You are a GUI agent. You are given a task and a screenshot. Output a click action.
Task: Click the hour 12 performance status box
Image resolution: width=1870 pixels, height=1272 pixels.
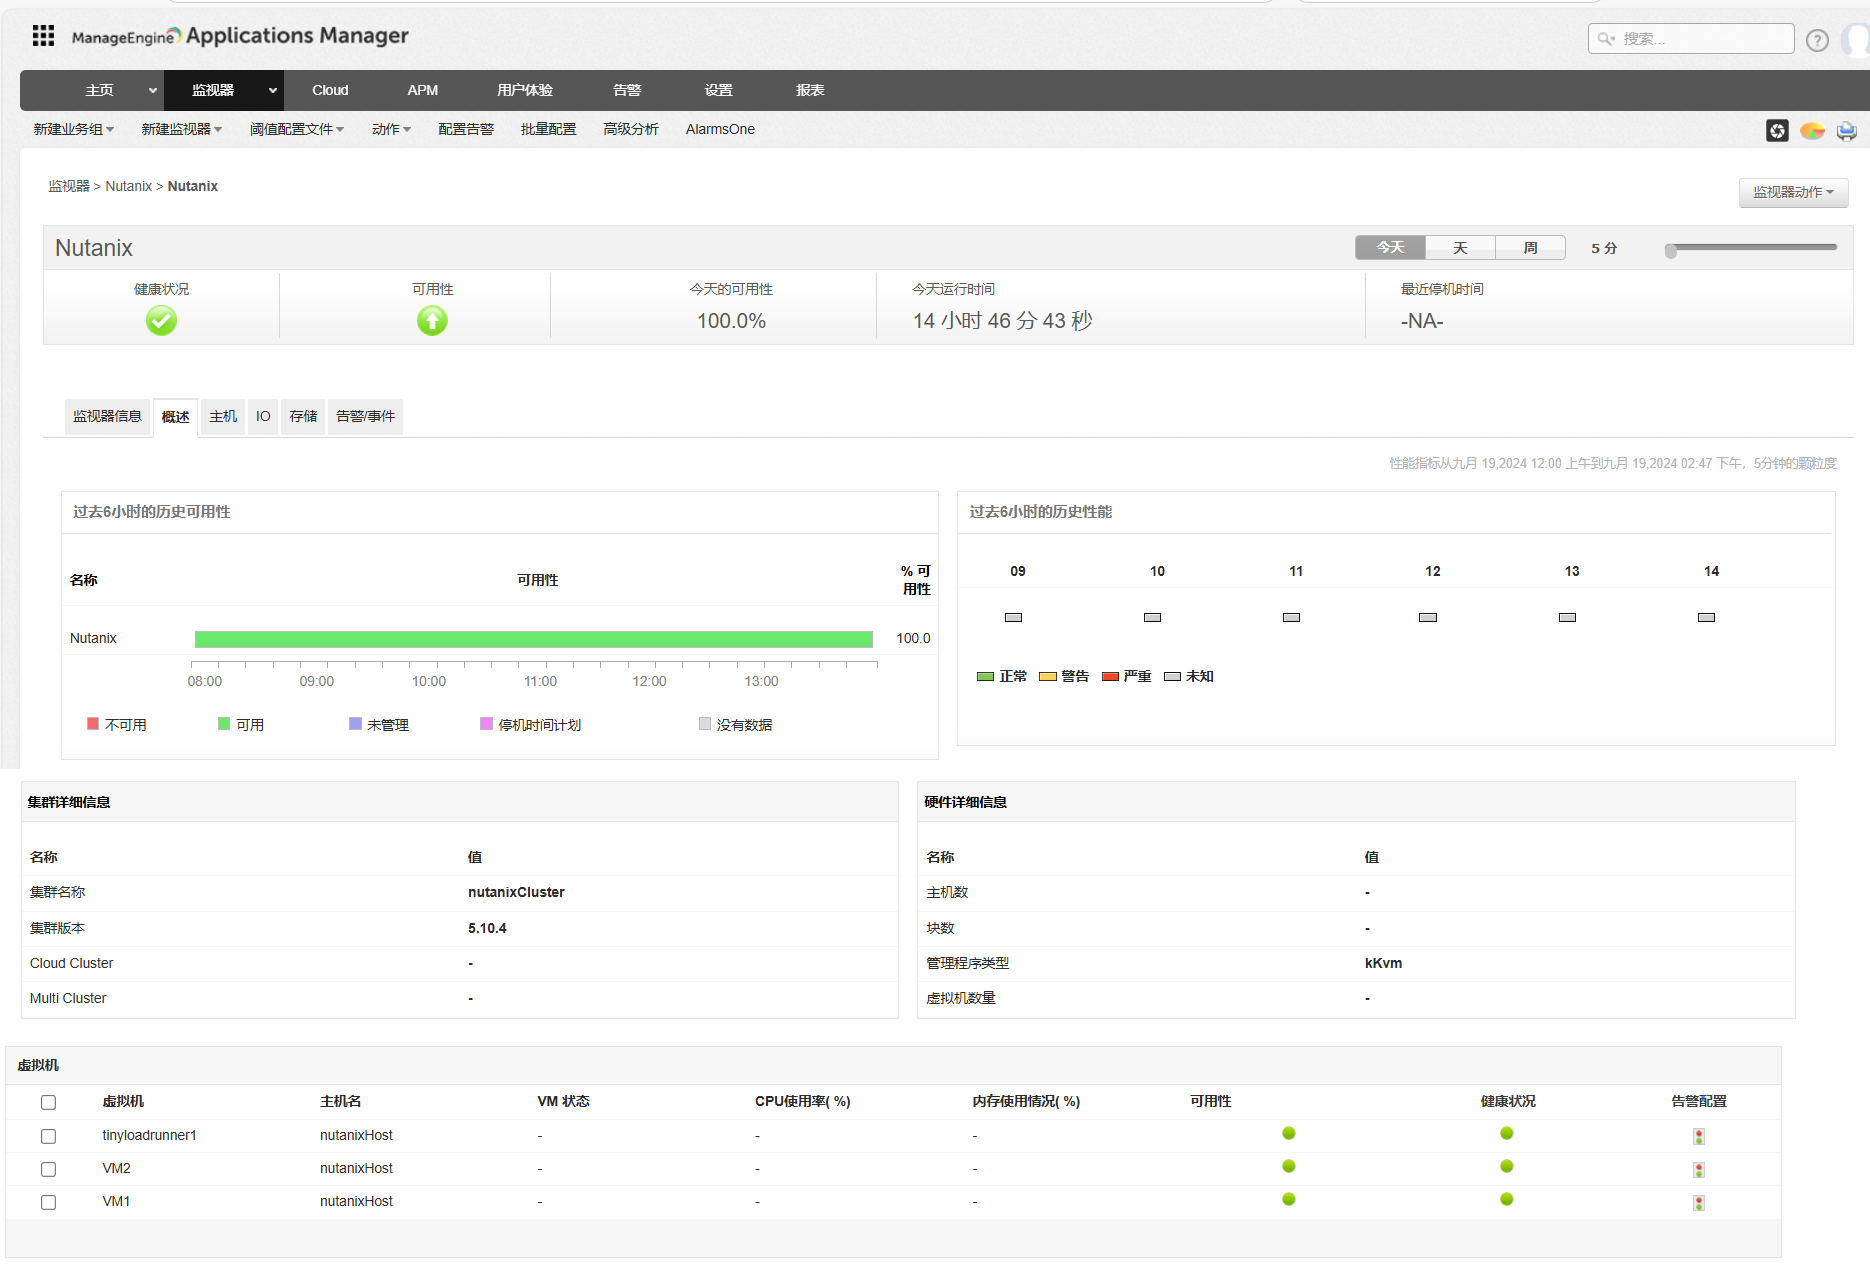(1428, 618)
